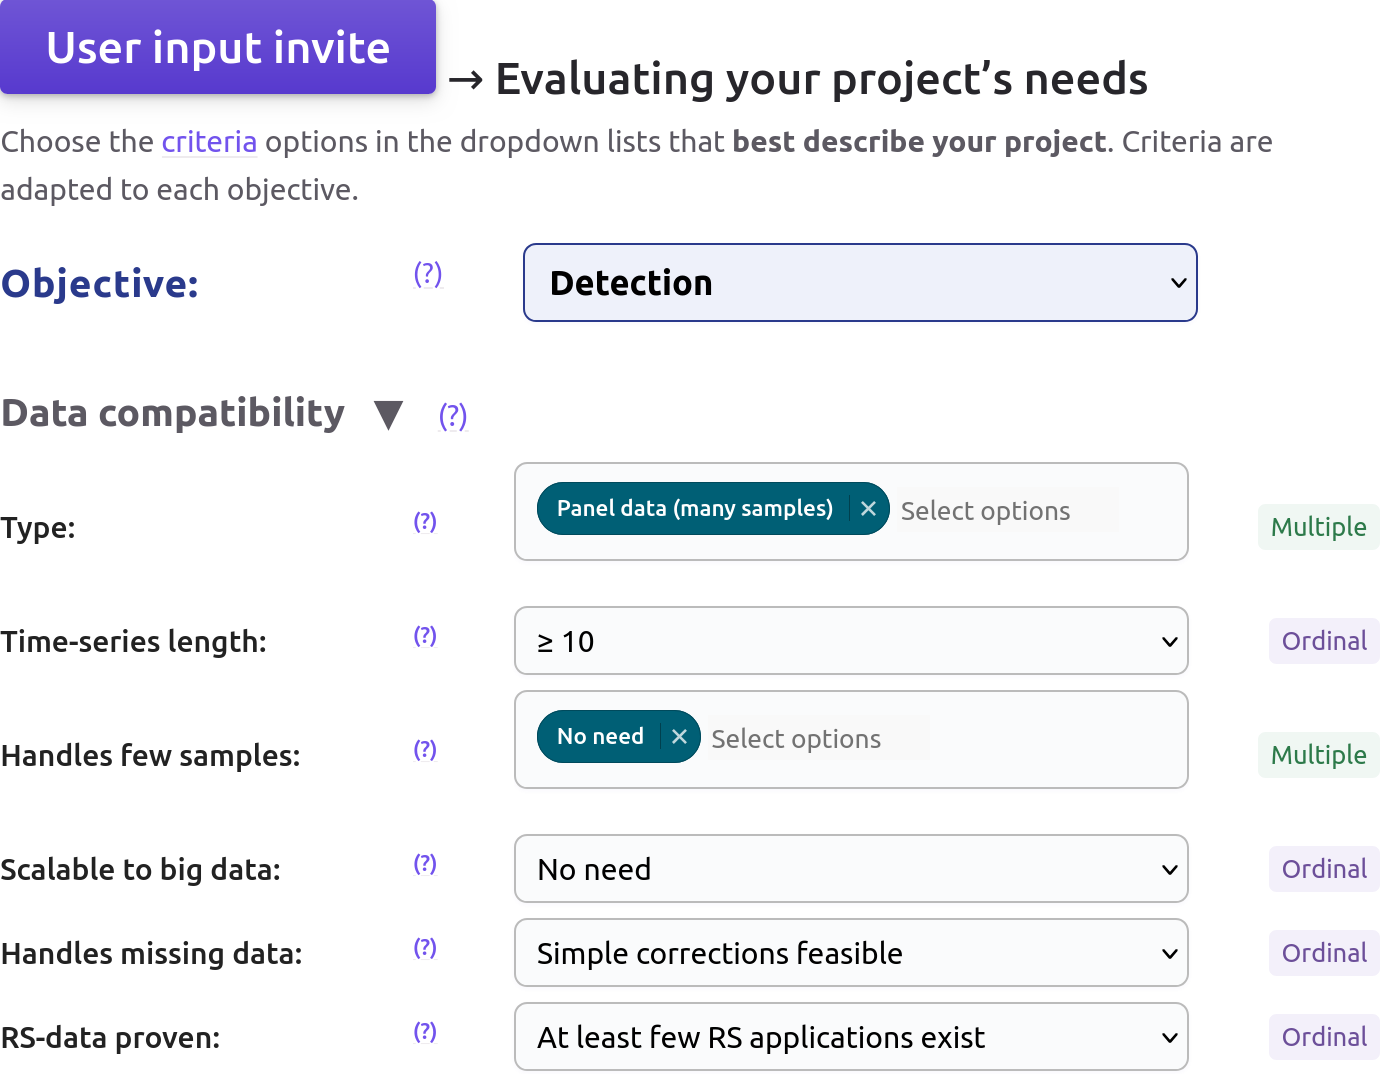
Task: Collapse the Data compatibility section
Action: coord(388,415)
